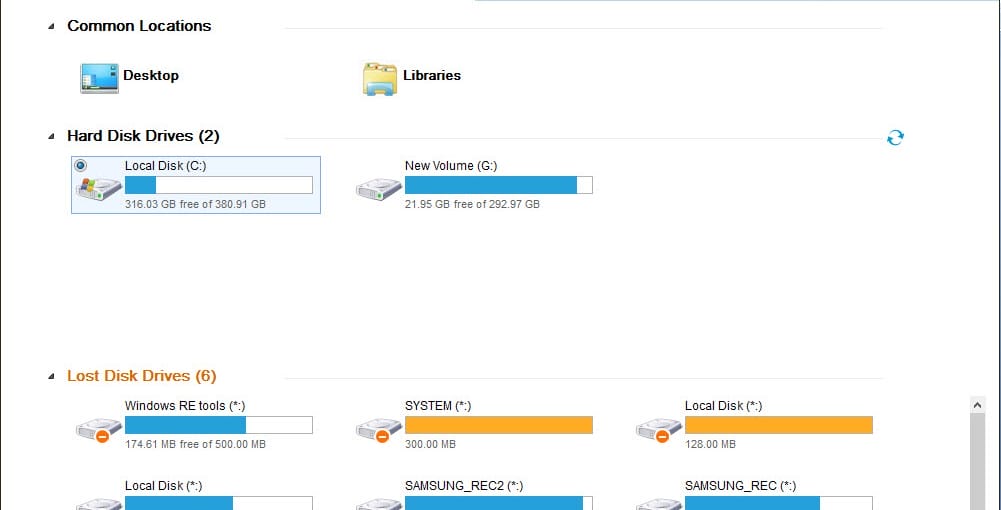This screenshot has height=510, width=1001.
Task: Click the refresh drives icon
Action: pos(895,138)
